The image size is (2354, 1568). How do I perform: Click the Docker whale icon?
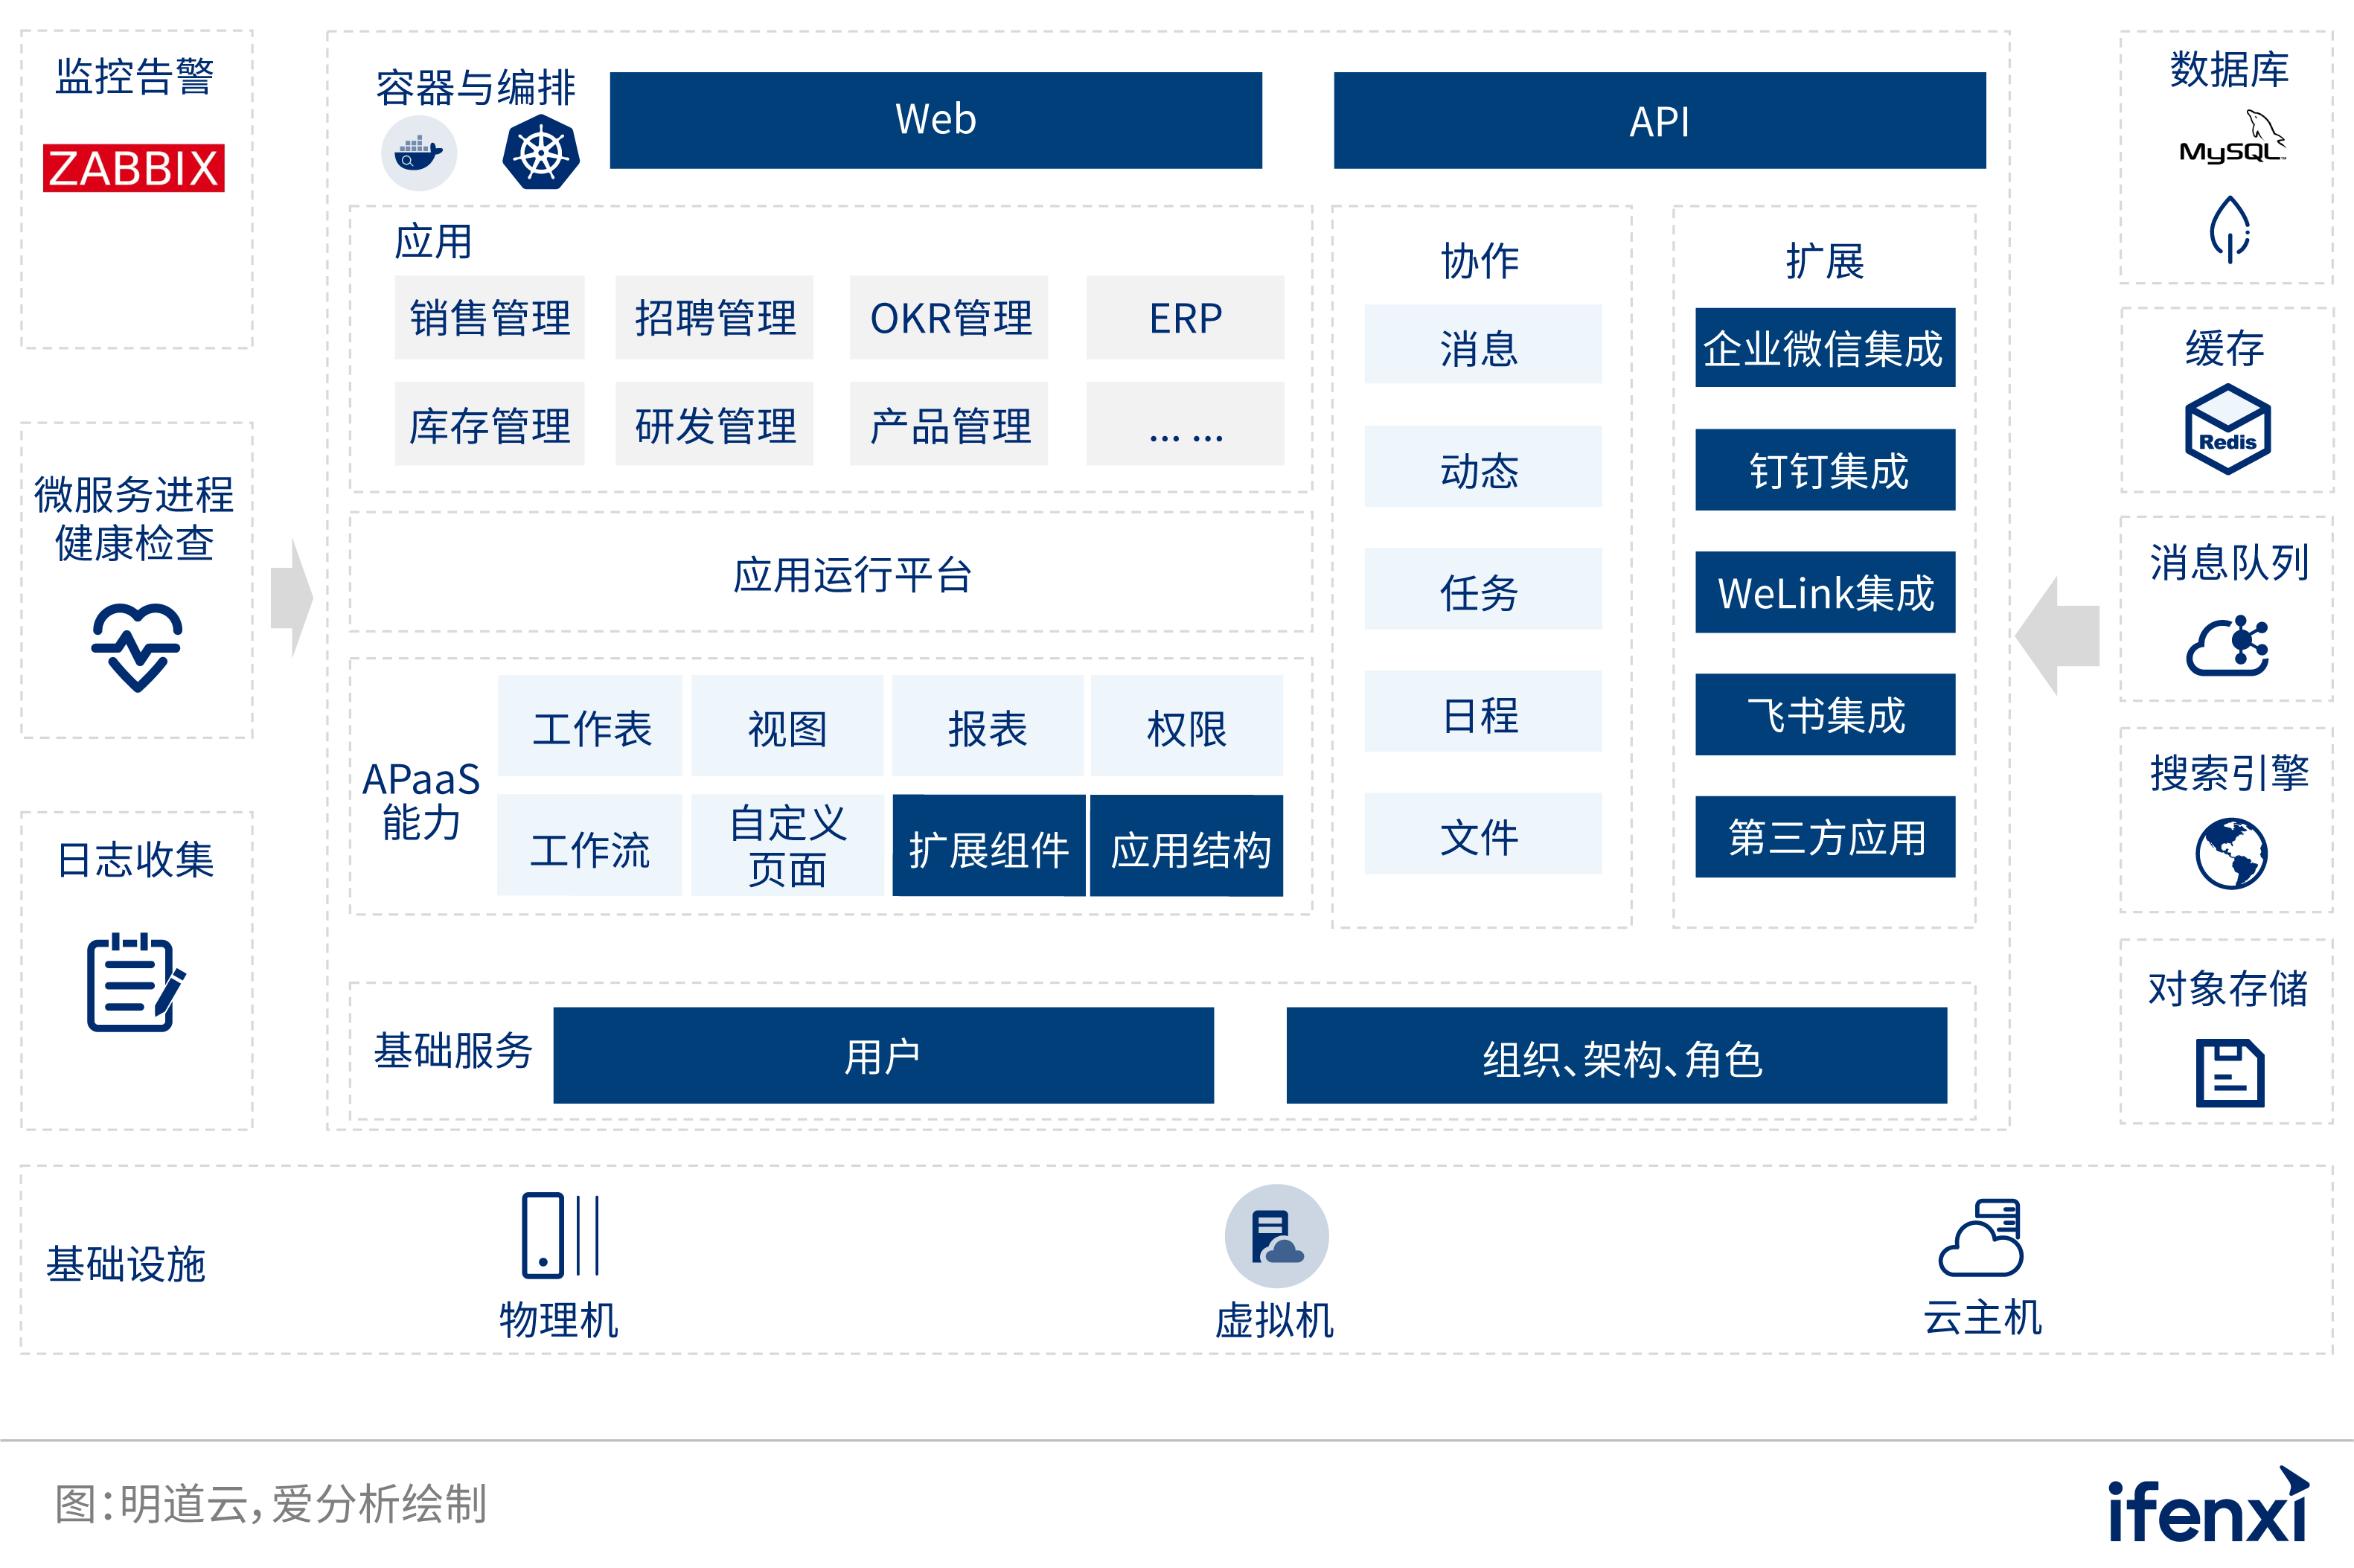(x=419, y=154)
